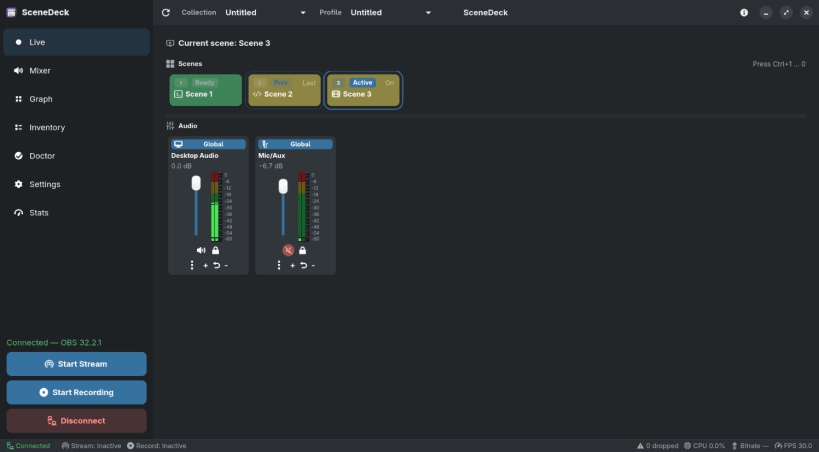Viewport: 819px width, 452px height.
Task: Open the Mixer page
Action: [x=76, y=71]
